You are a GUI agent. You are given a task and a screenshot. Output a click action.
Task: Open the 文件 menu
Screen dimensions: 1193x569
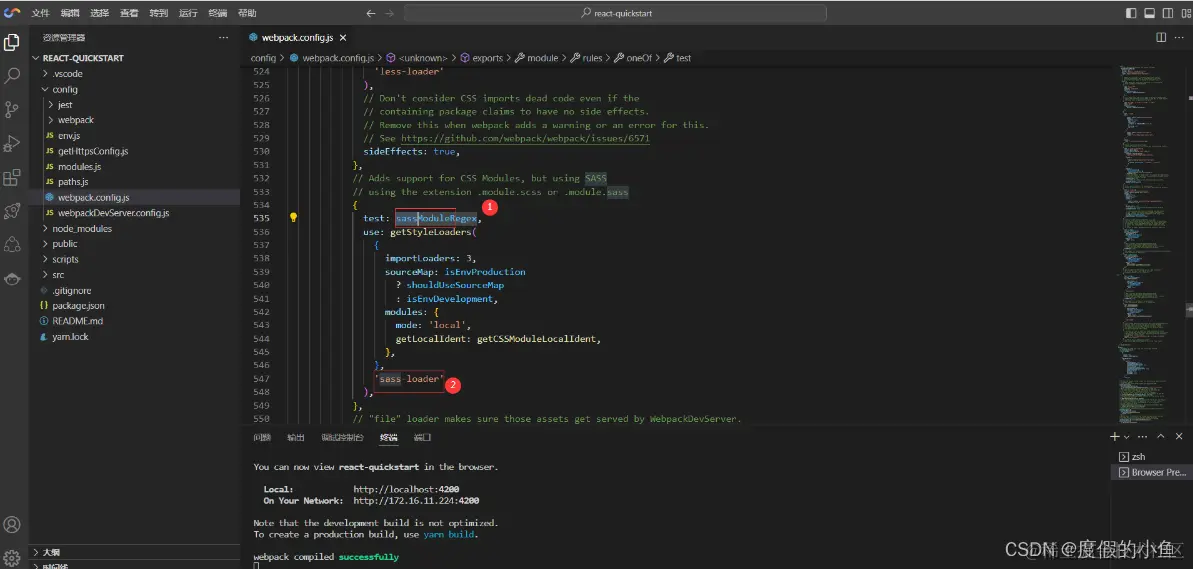(x=40, y=14)
